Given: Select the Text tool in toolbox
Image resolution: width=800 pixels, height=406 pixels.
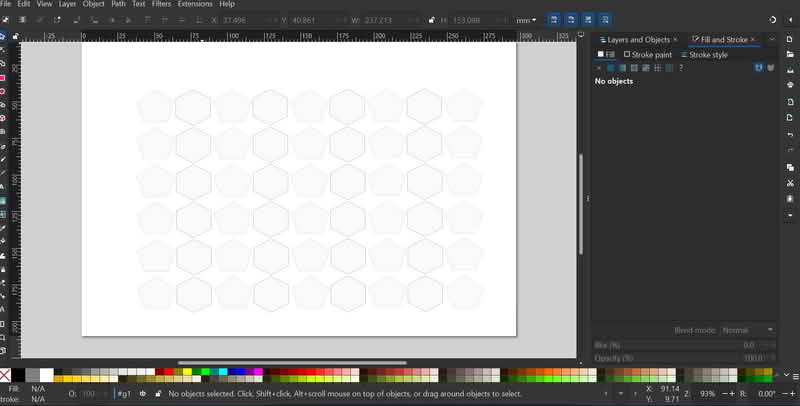Looking at the screenshot, I should pos(4,186).
